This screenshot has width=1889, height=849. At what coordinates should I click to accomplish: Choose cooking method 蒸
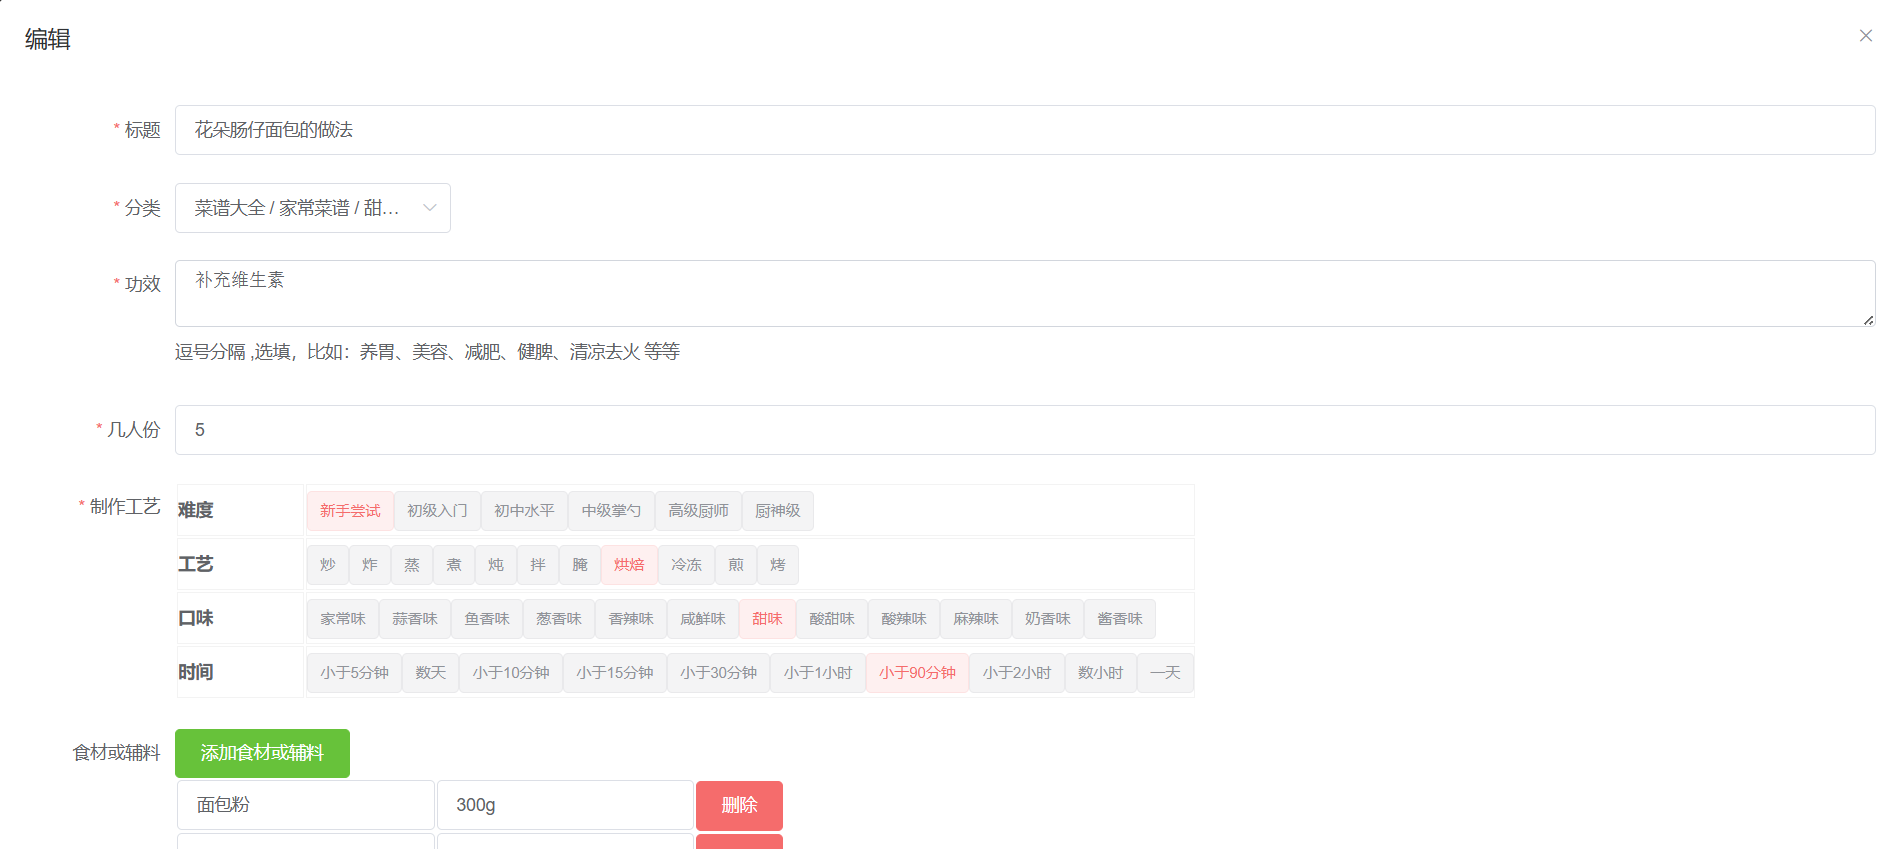point(412,565)
